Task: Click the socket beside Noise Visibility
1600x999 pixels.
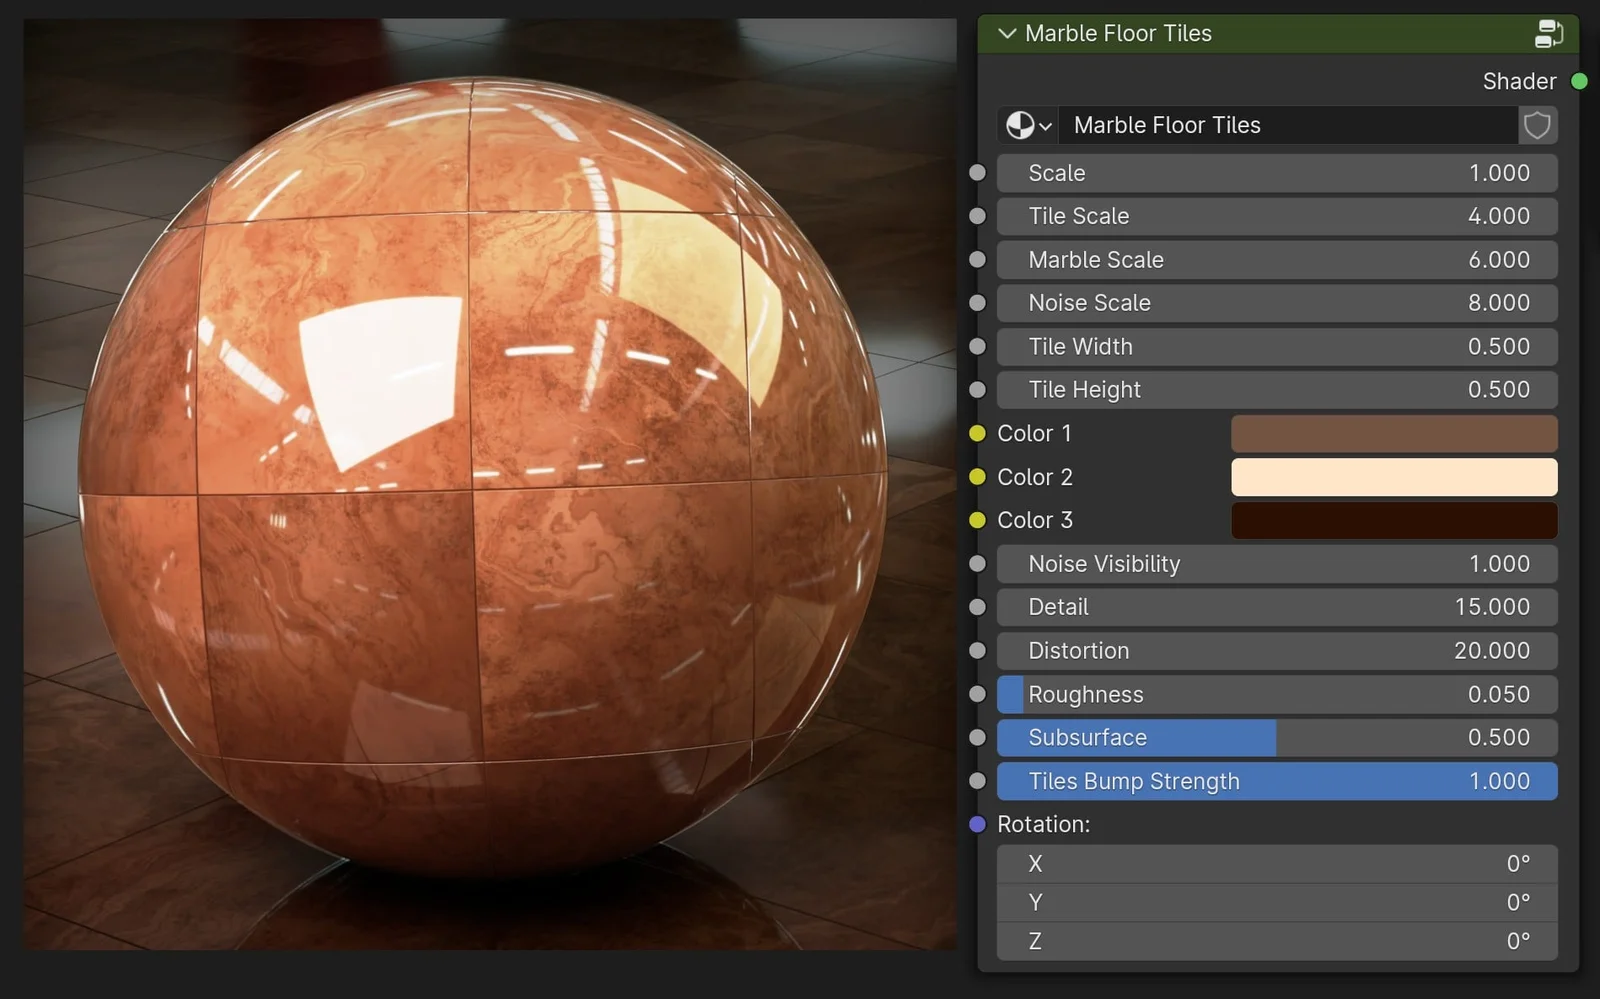Action: tap(977, 563)
